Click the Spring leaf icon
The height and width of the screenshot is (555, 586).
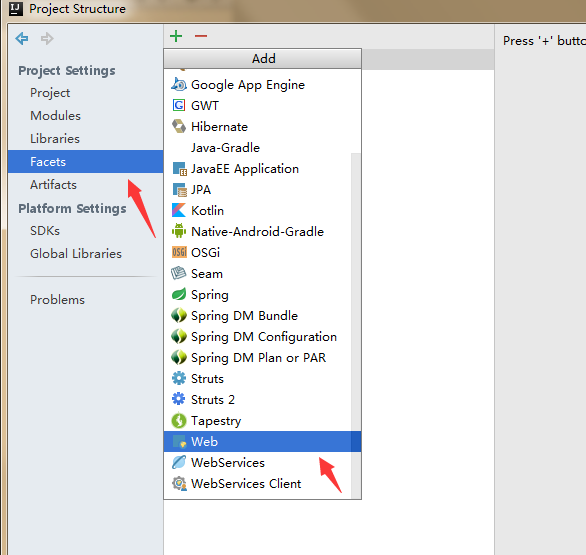pos(179,294)
